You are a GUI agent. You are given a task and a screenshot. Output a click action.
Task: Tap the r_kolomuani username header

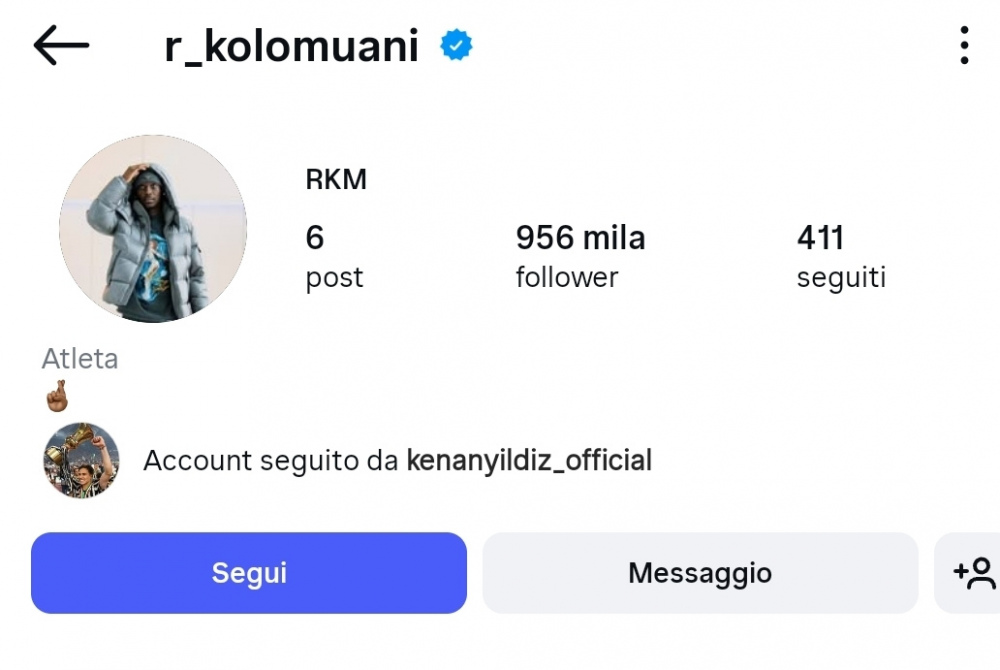coord(291,46)
